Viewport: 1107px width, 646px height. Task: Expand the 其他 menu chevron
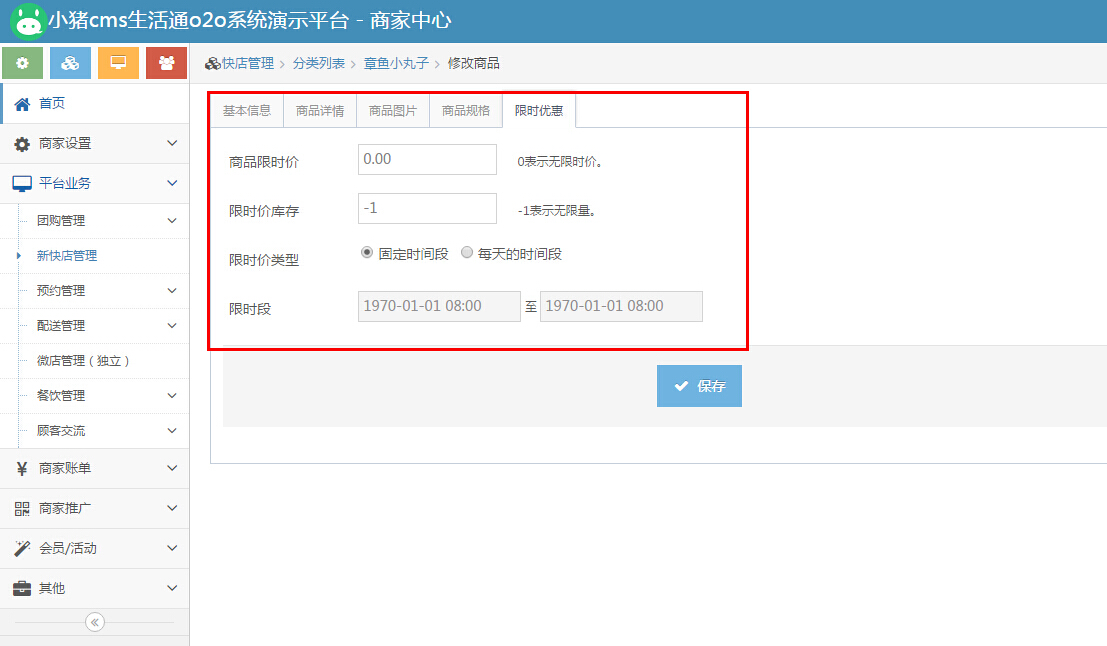[172, 588]
